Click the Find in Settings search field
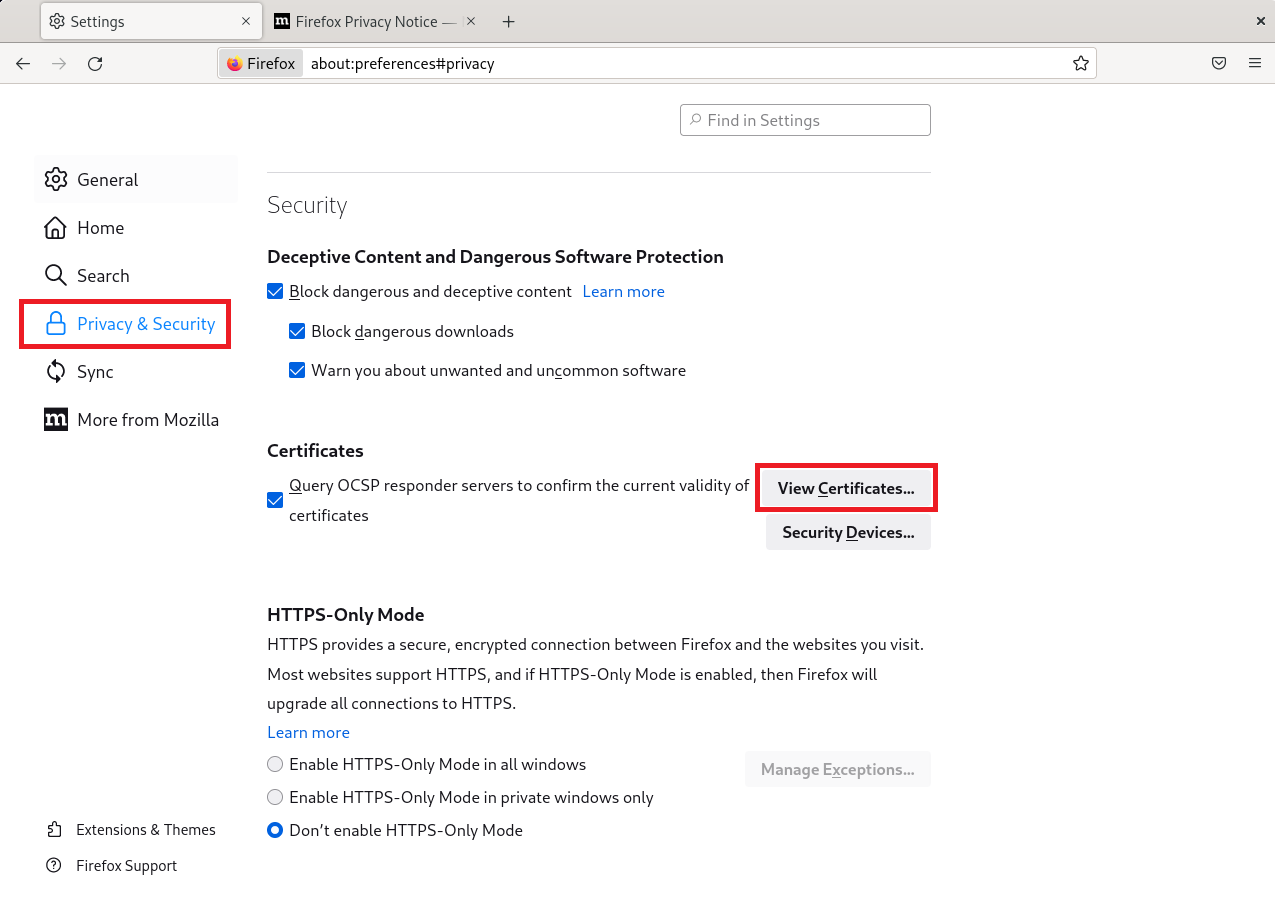The width and height of the screenshot is (1275, 908). click(805, 120)
